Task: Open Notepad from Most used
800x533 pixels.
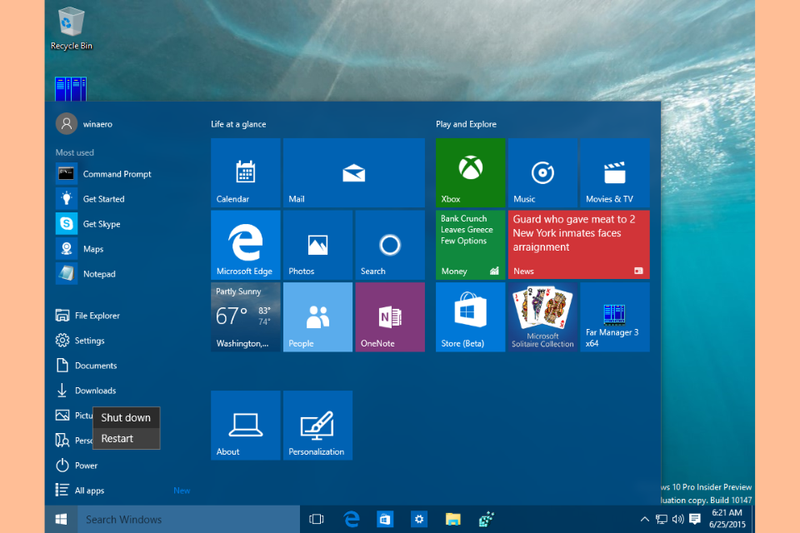Action: point(86,274)
